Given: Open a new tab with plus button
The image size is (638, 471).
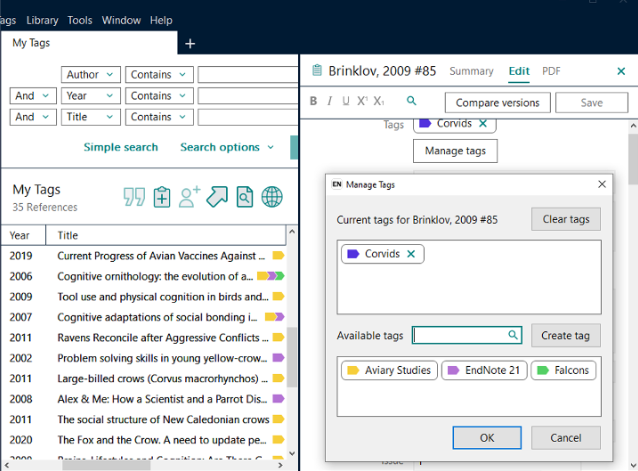Looking at the screenshot, I should [x=190, y=43].
